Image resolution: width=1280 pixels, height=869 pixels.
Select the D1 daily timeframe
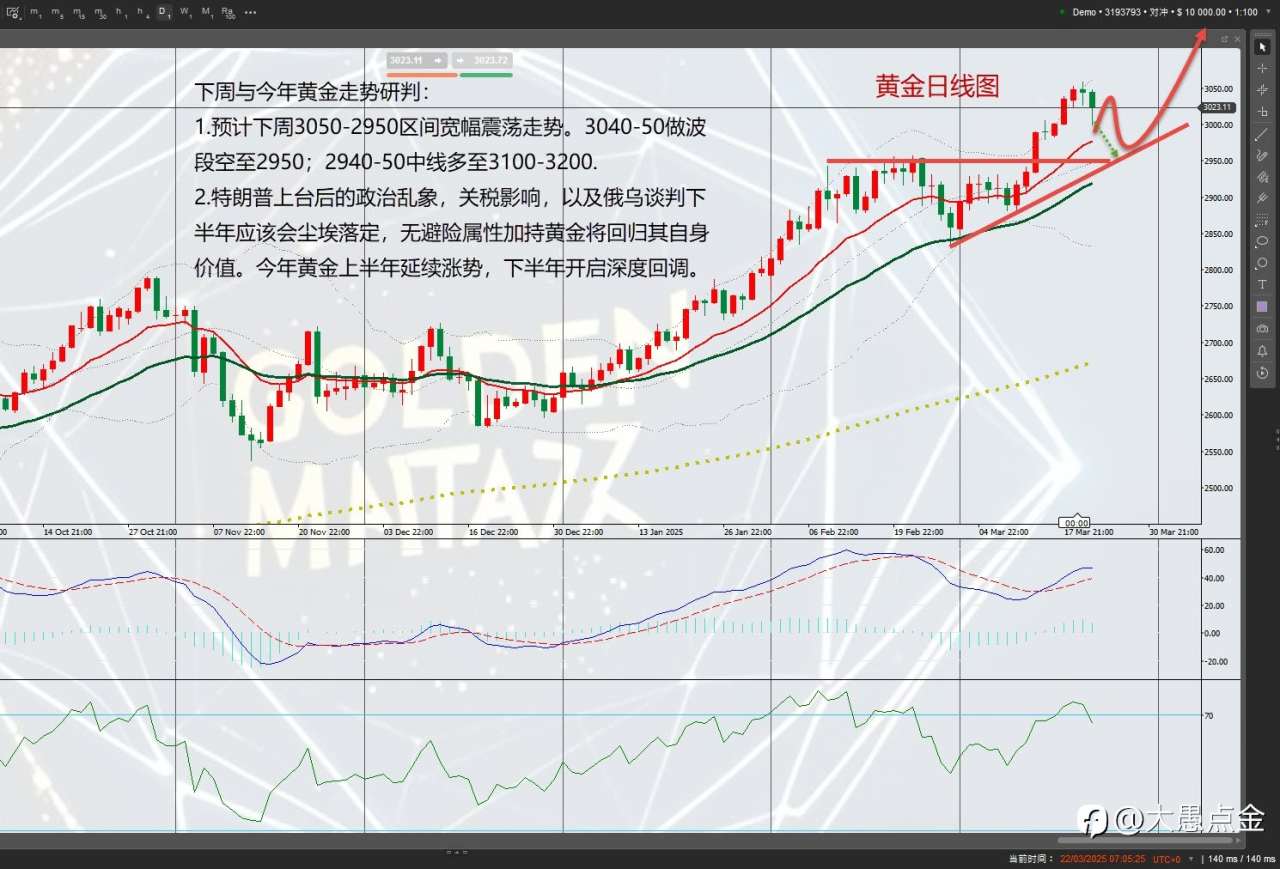tap(164, 12)
